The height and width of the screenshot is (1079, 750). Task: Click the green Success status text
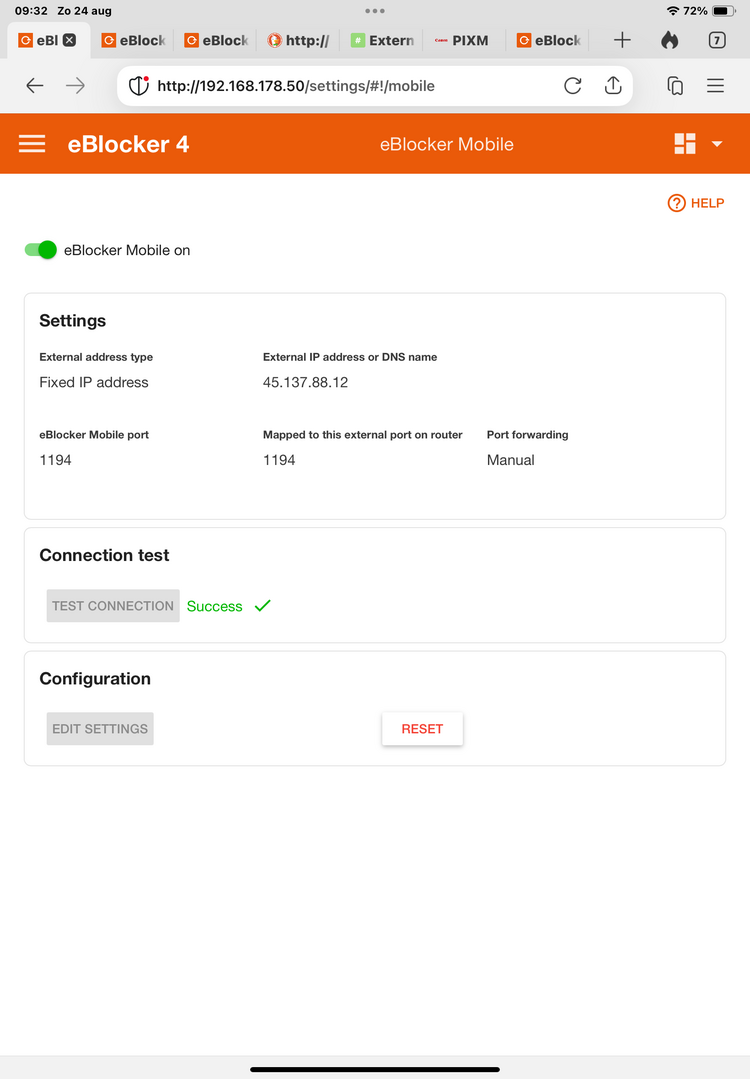(x=215, y=606)
